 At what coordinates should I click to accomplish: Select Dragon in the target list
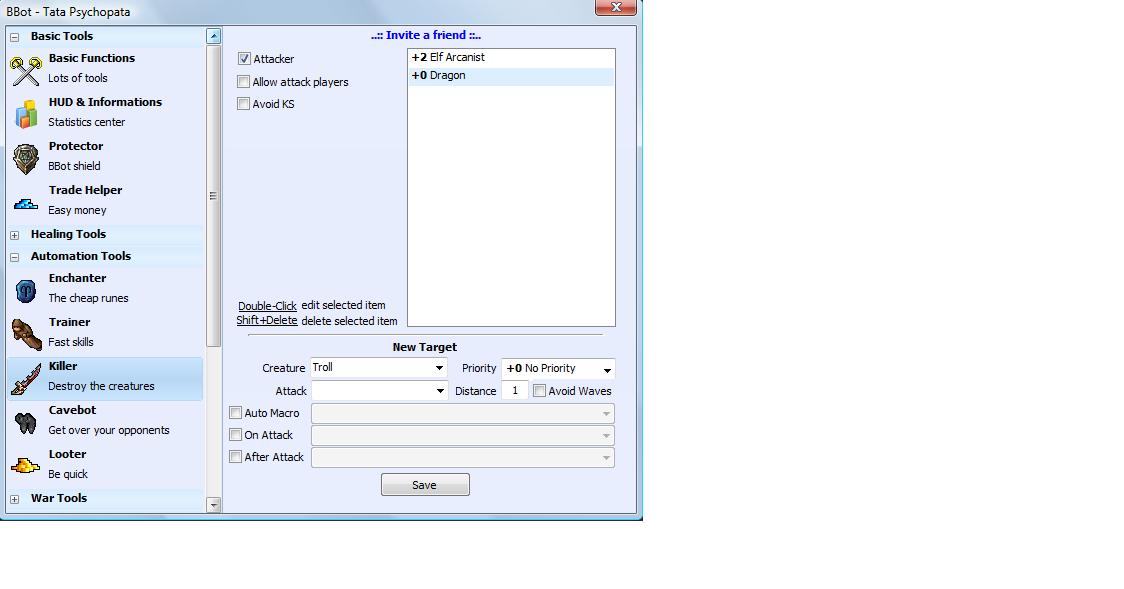tap(510, 76)
